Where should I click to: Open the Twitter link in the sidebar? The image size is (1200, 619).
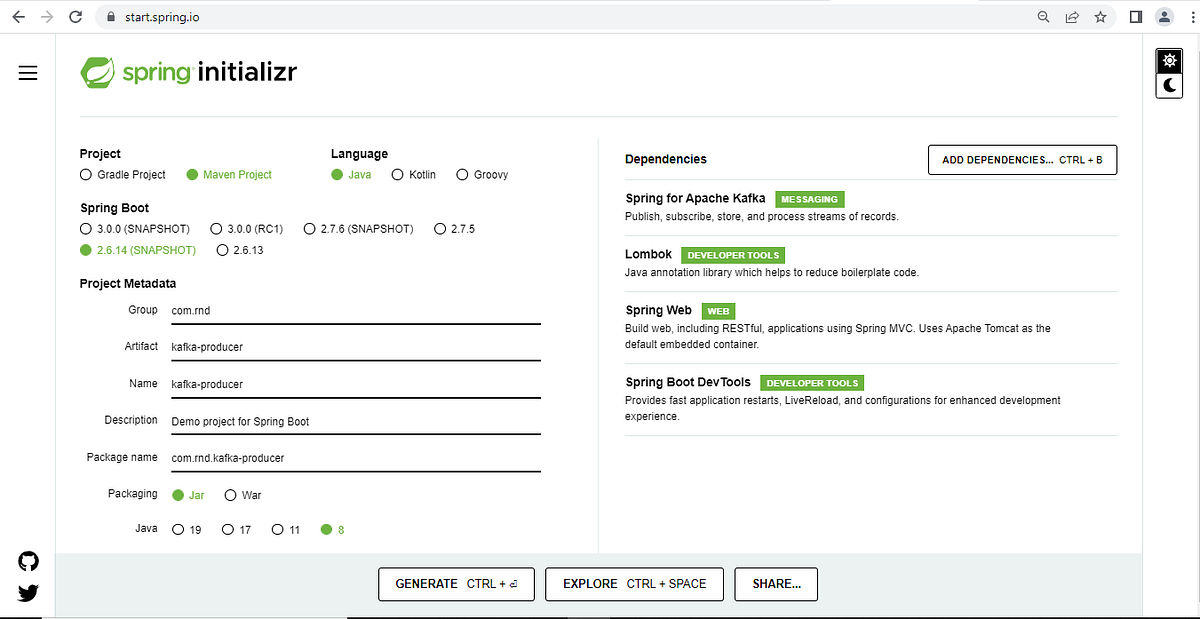click(x=27, y=592)
